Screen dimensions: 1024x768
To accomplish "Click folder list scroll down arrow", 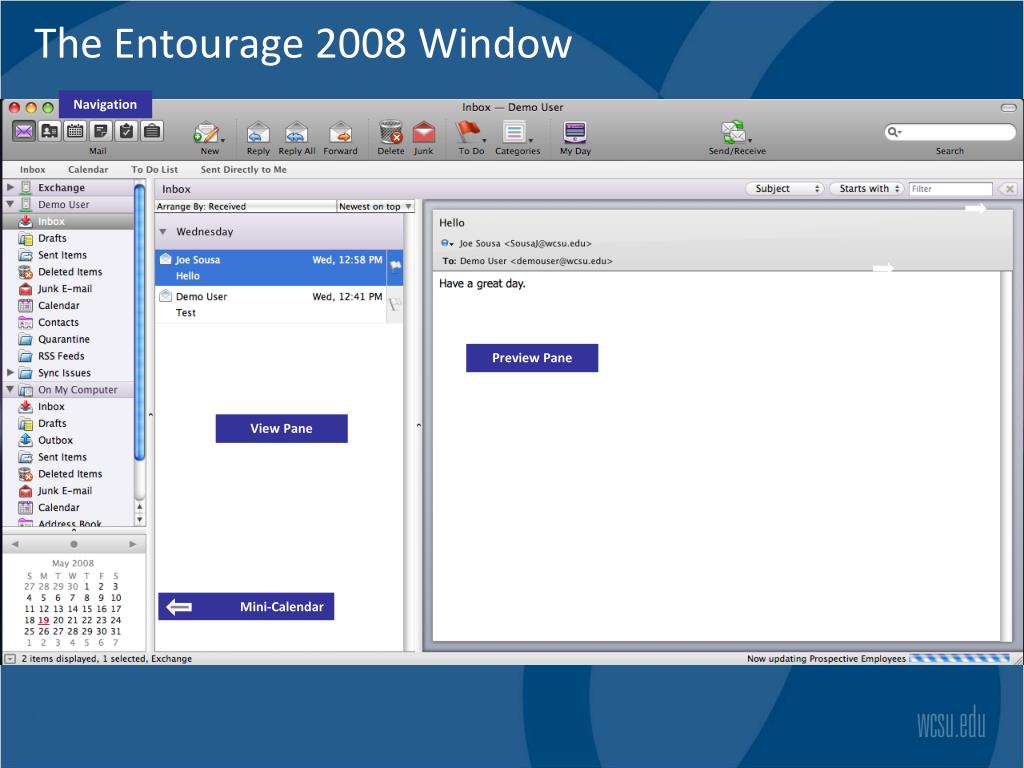I will [x=139, y=520].
